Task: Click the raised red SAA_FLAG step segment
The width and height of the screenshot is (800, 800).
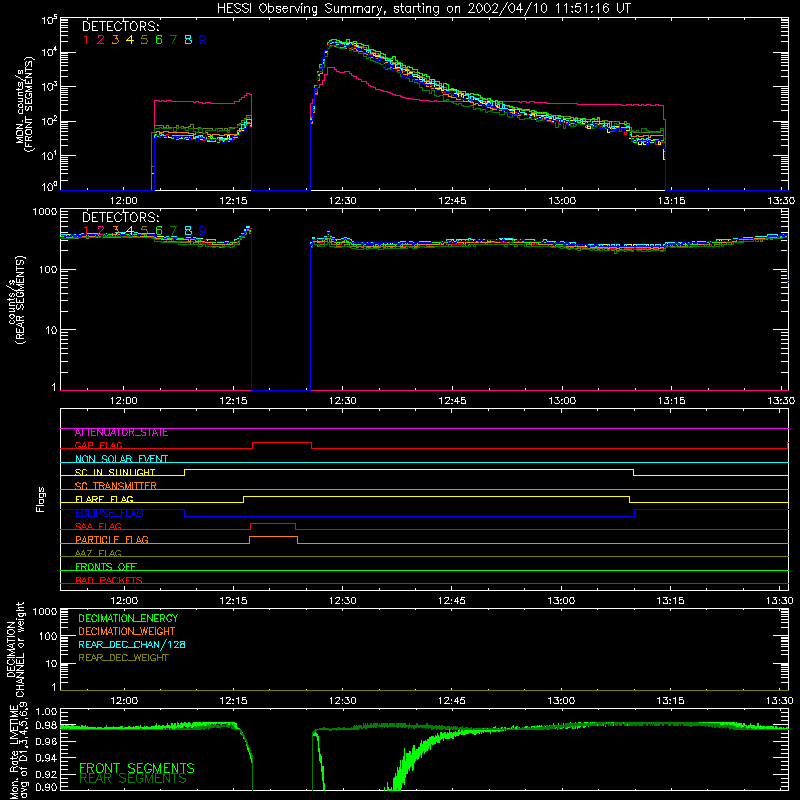Action: pyautogui.click(x=273, y=524)
